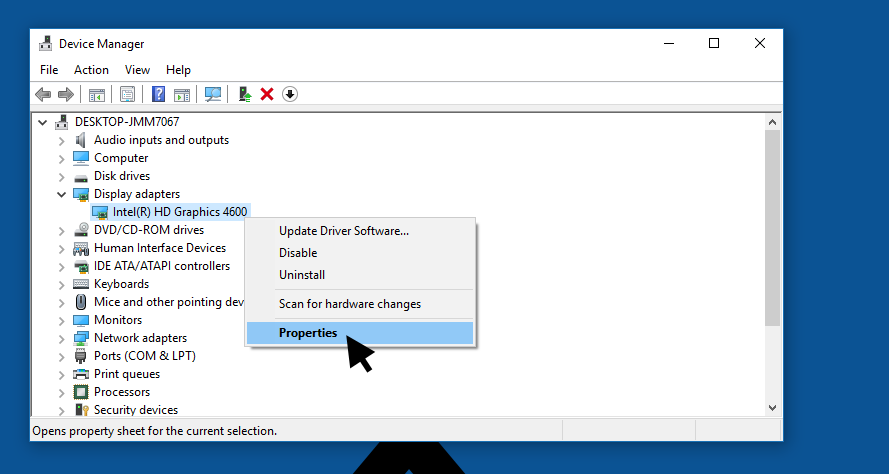Image resolution: width=889 pixels, height=474 pixels.
Task: Click the Security devices key icon
Action: coord(81,410)
